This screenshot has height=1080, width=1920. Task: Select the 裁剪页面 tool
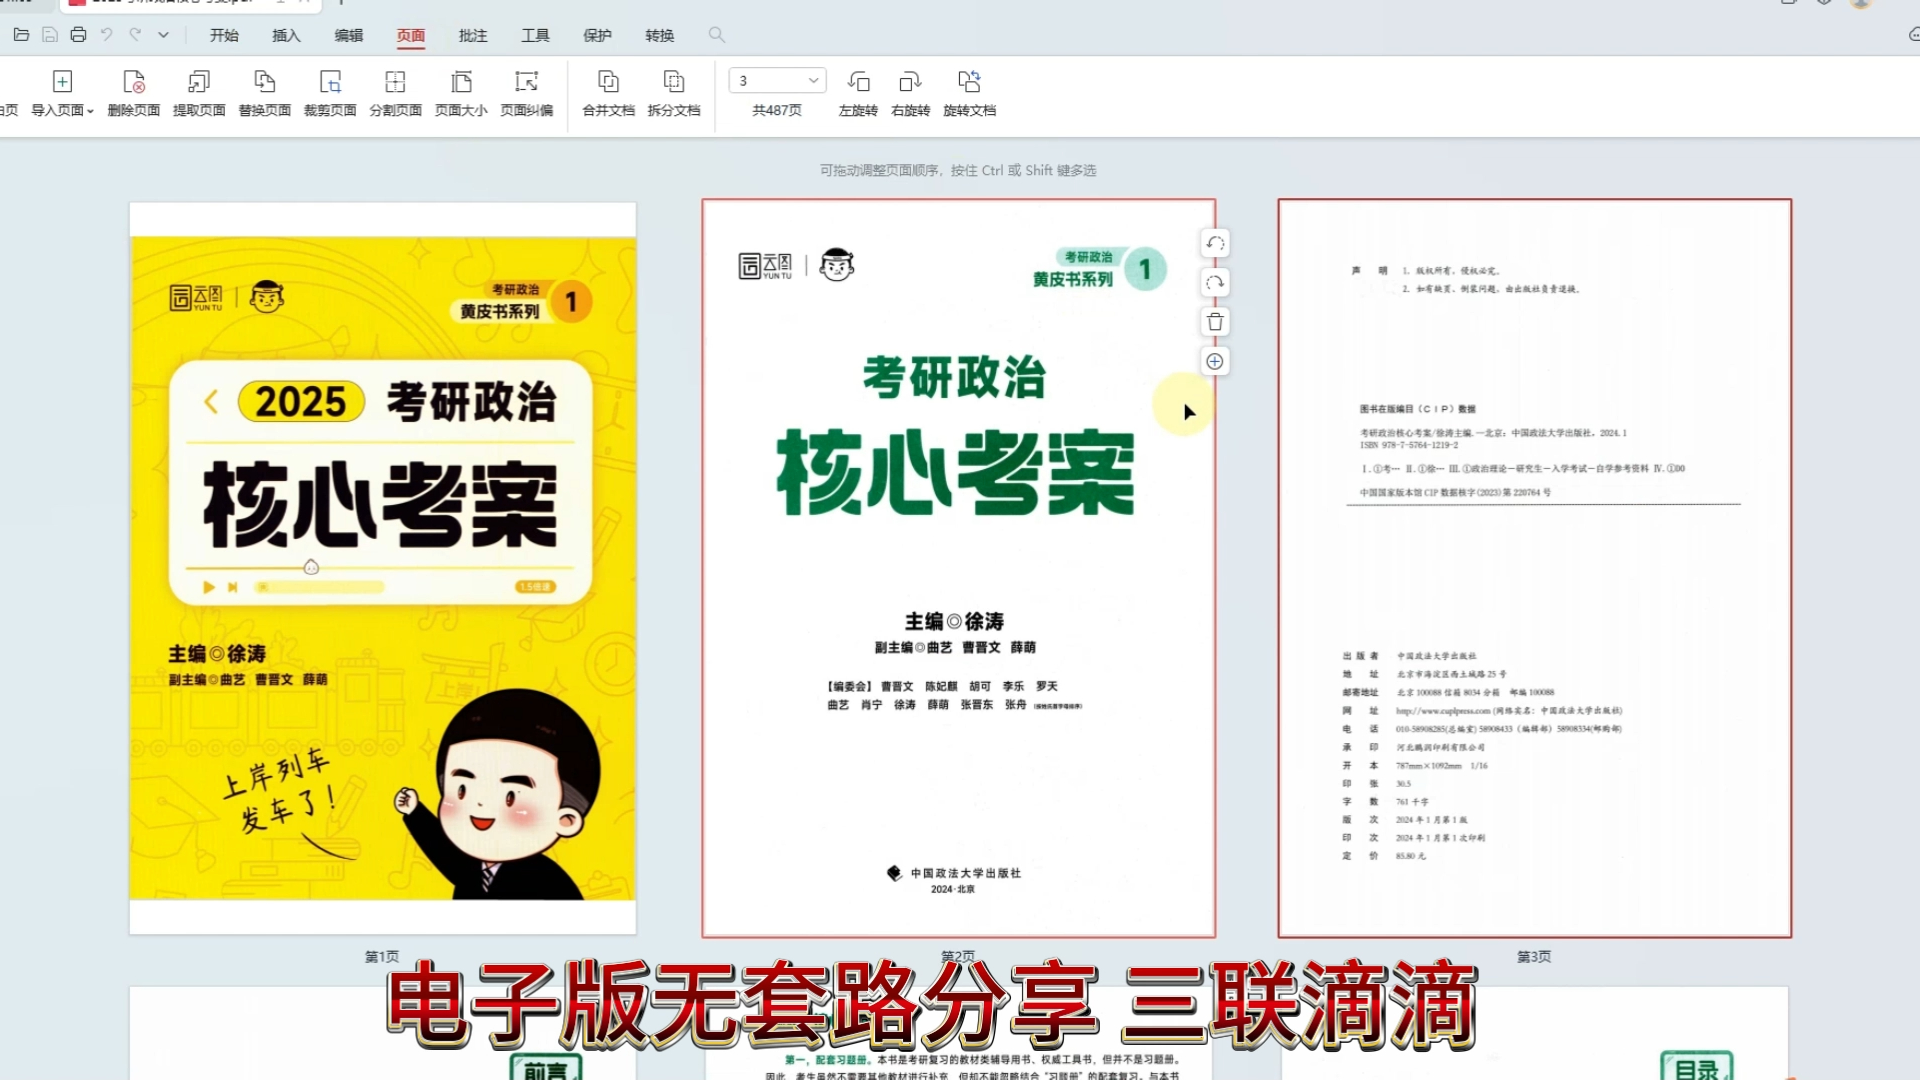330,94
